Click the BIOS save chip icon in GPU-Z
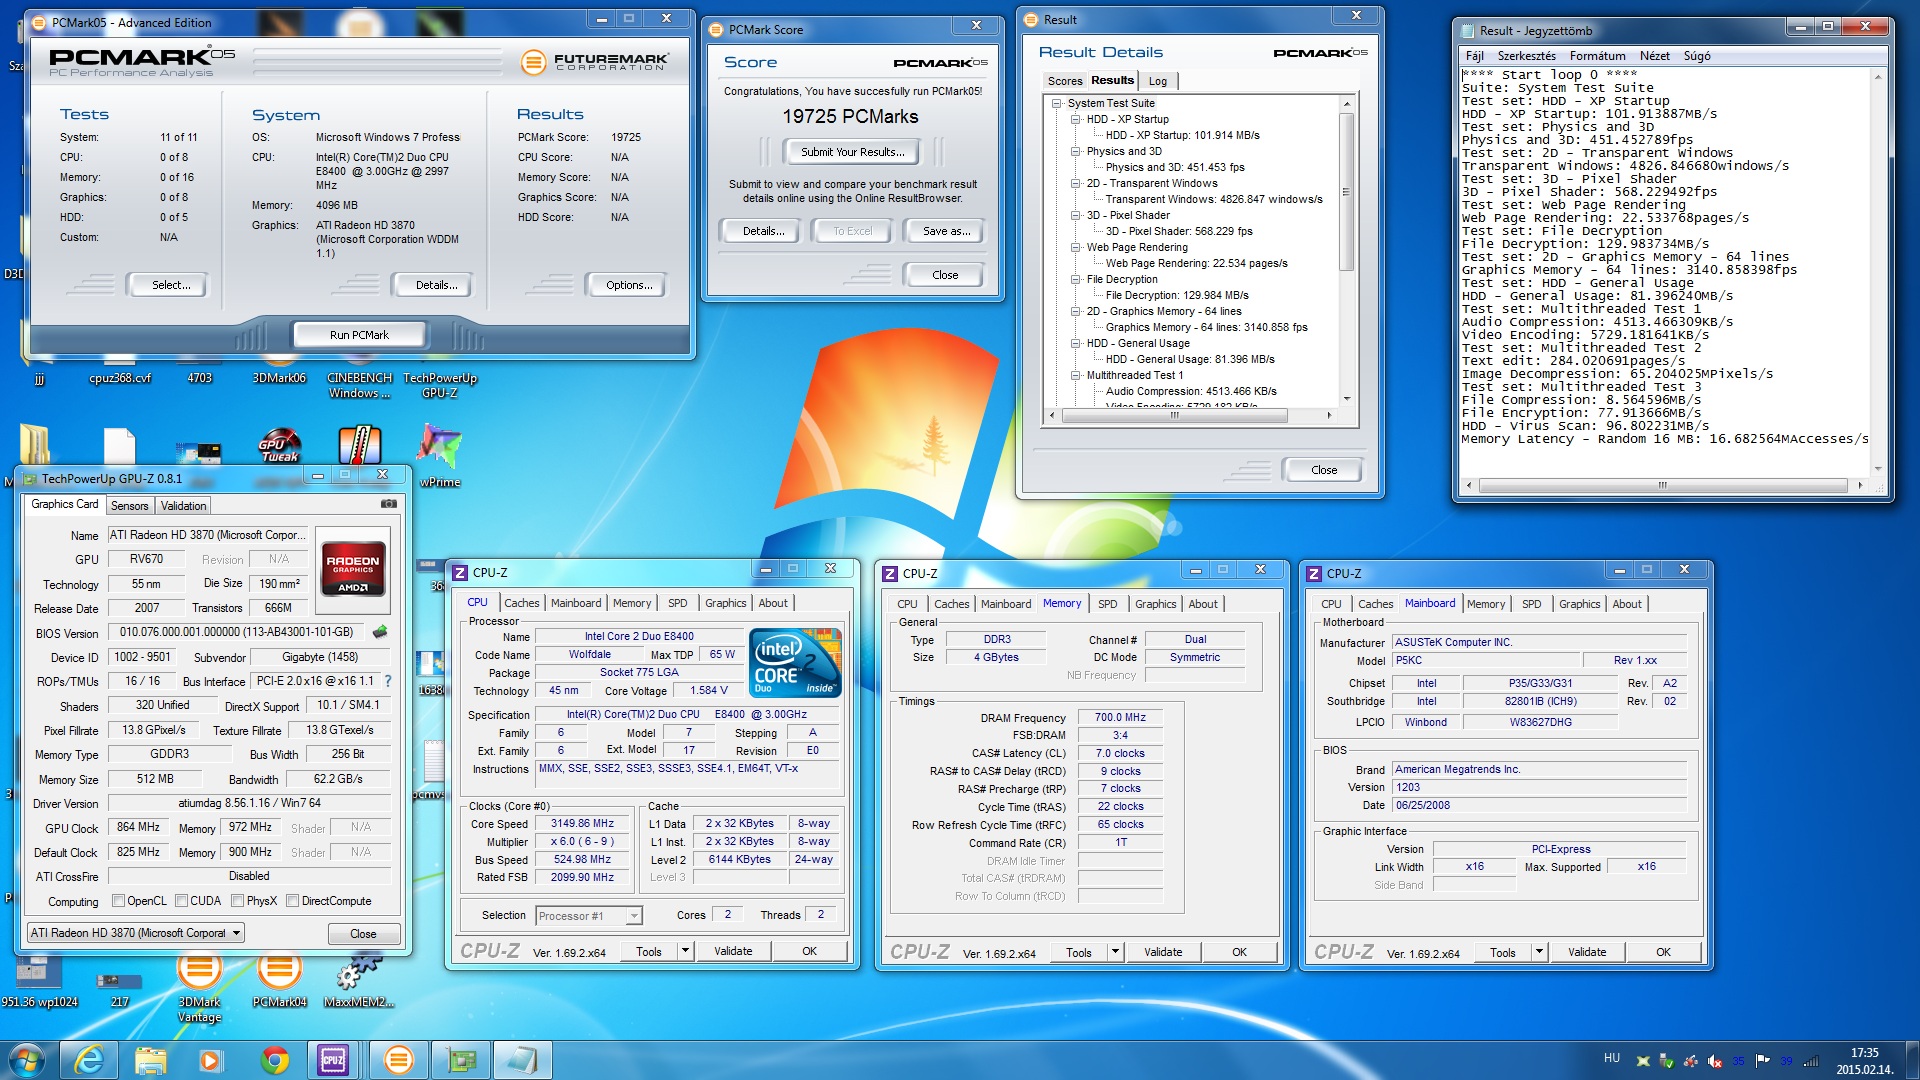1920x1080 pixels. pos(380,632)
